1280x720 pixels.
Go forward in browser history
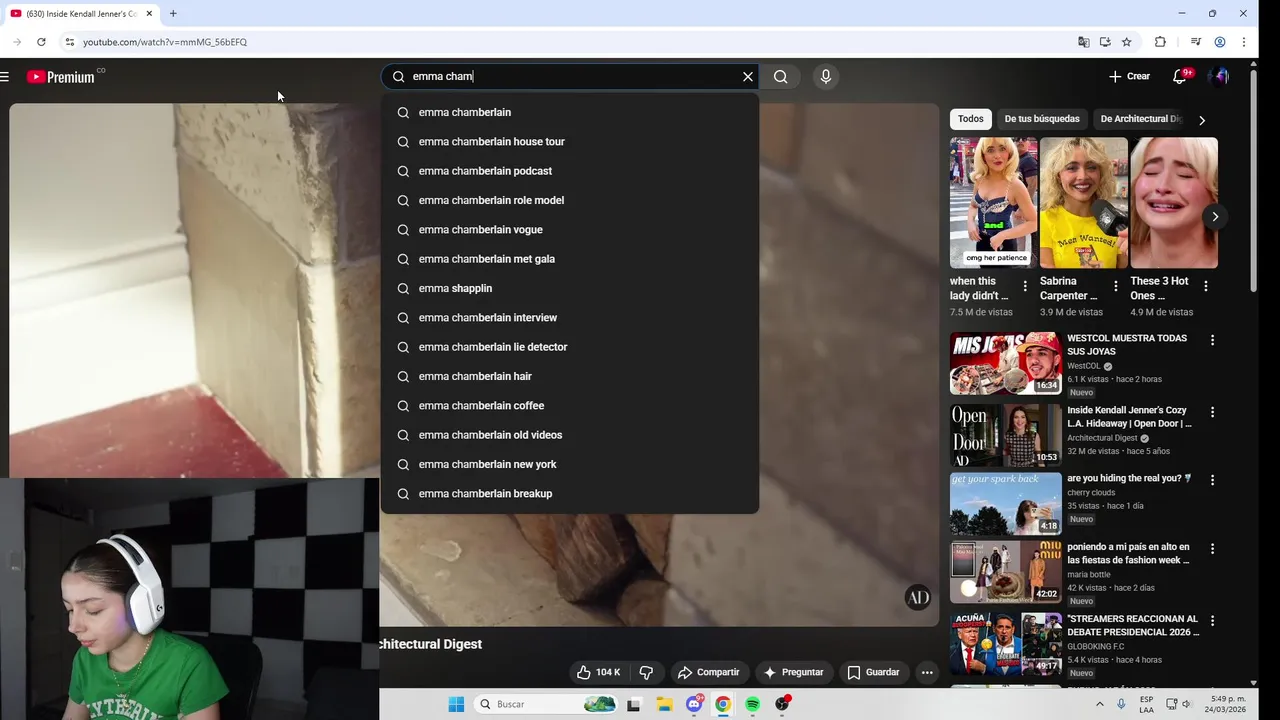tap(16, 42)
